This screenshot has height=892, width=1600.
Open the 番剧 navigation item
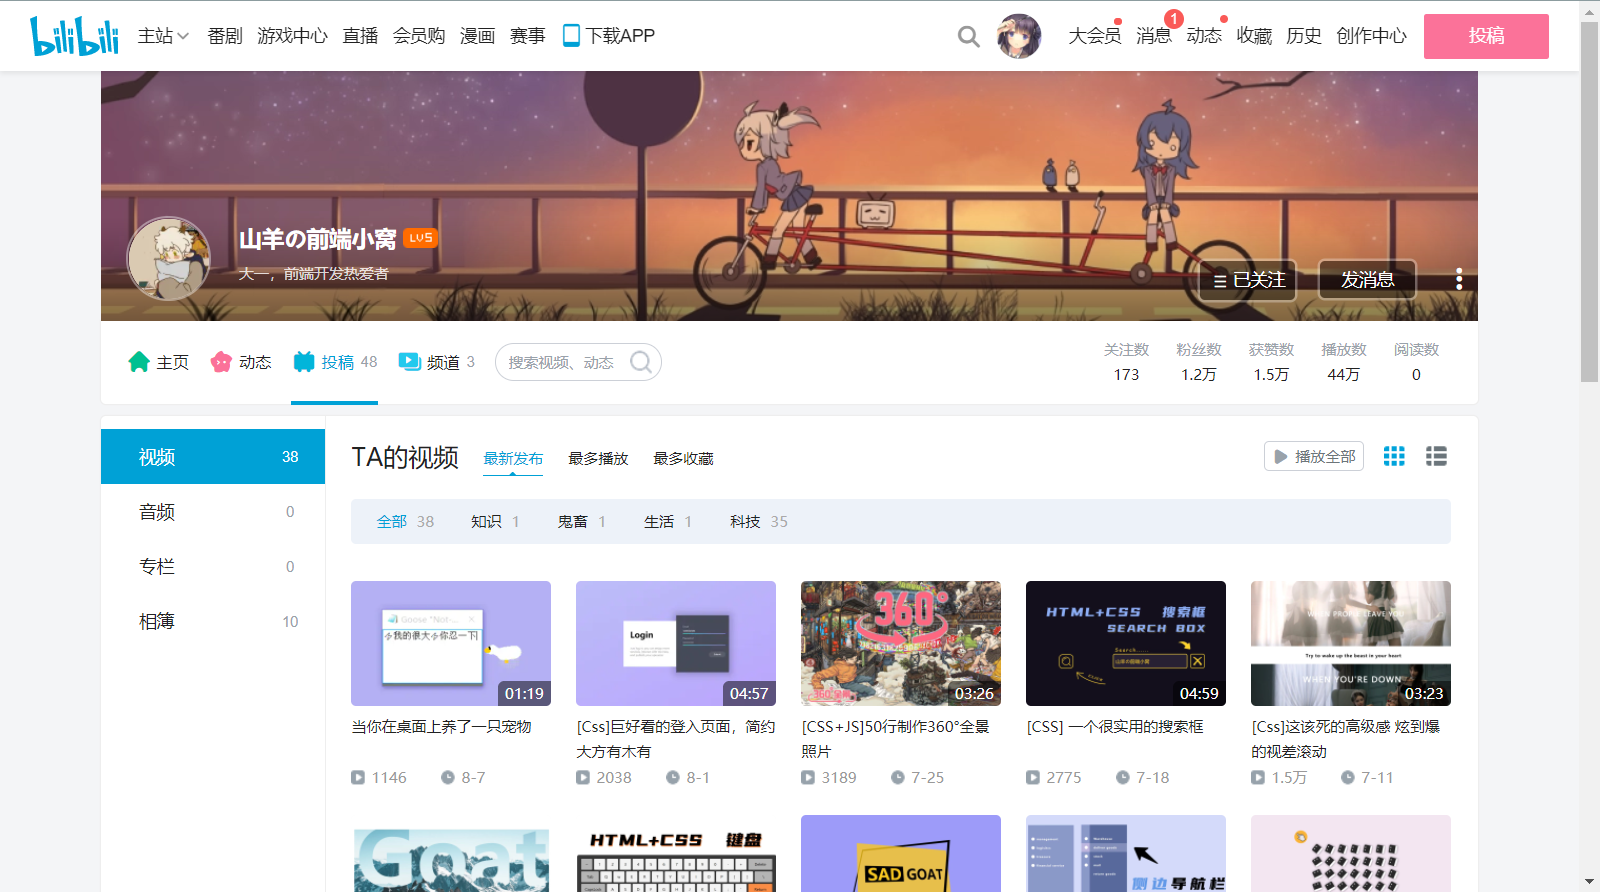[225, 36]
